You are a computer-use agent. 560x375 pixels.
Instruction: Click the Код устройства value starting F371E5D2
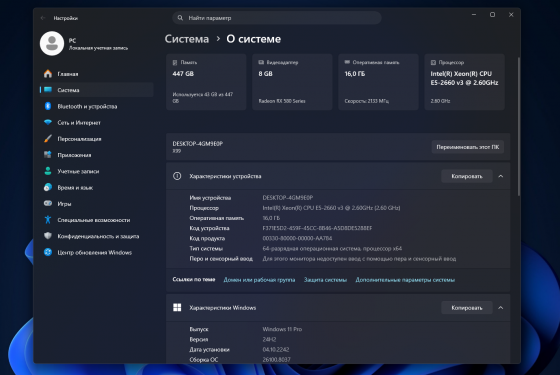coord(317,228)
